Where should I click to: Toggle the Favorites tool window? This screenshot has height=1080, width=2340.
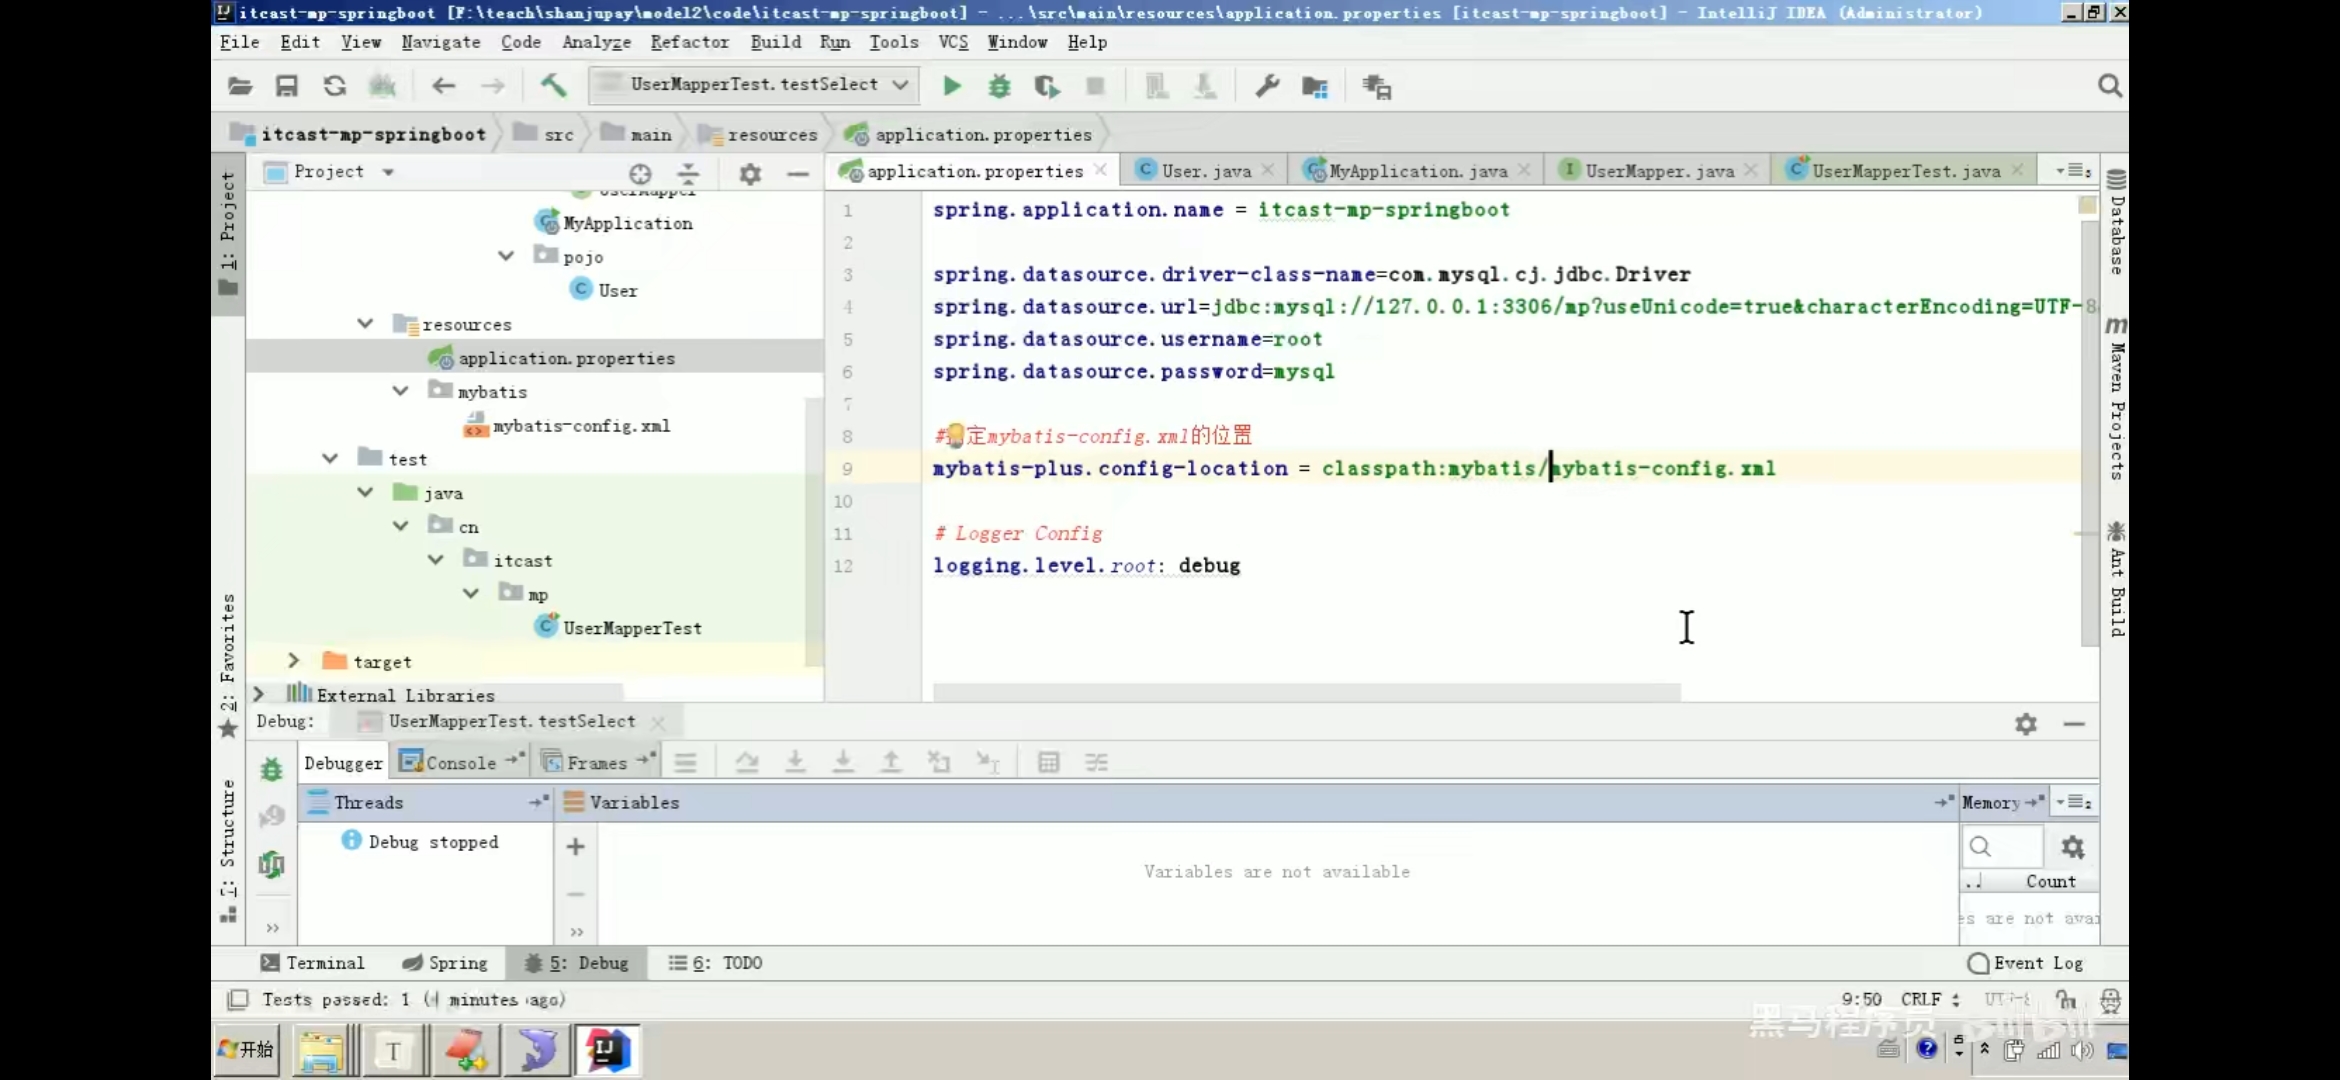point(228,660)
